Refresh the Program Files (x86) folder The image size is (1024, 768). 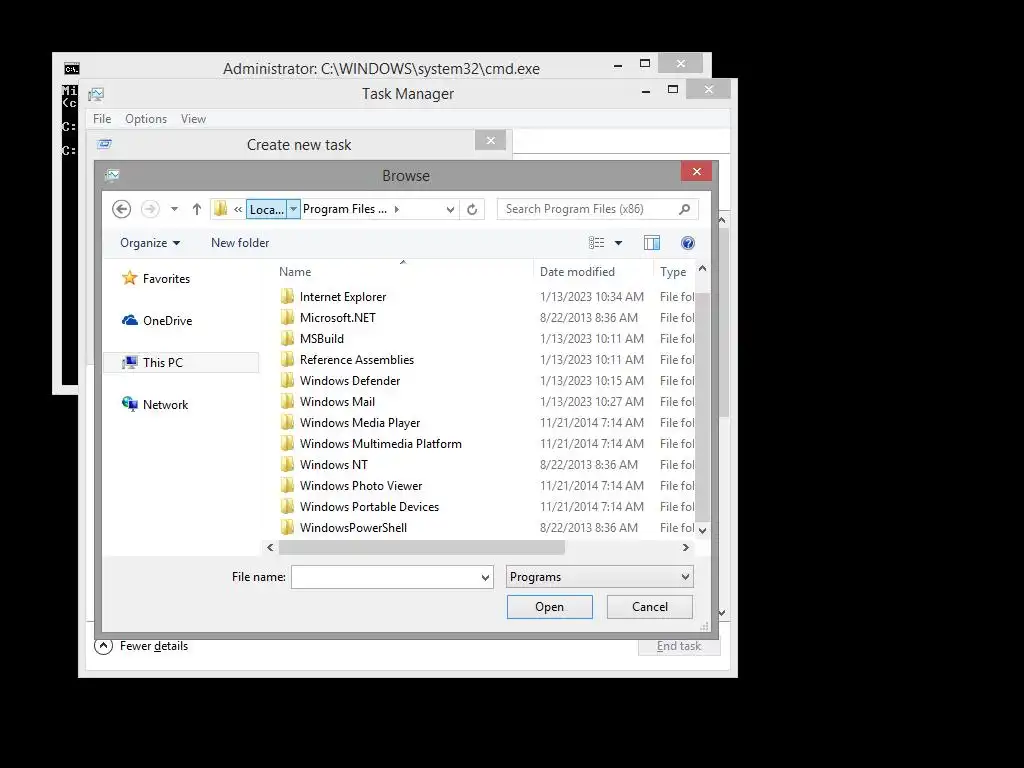[x=472, y=210]
